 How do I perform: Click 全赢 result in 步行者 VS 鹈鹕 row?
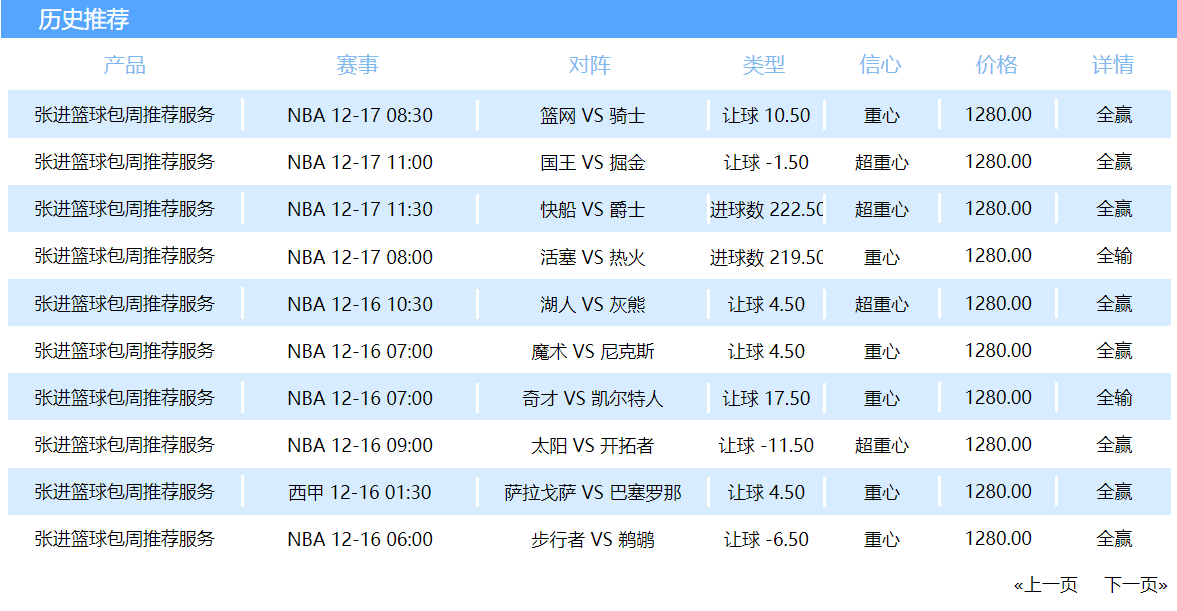tap(1114, 539)
